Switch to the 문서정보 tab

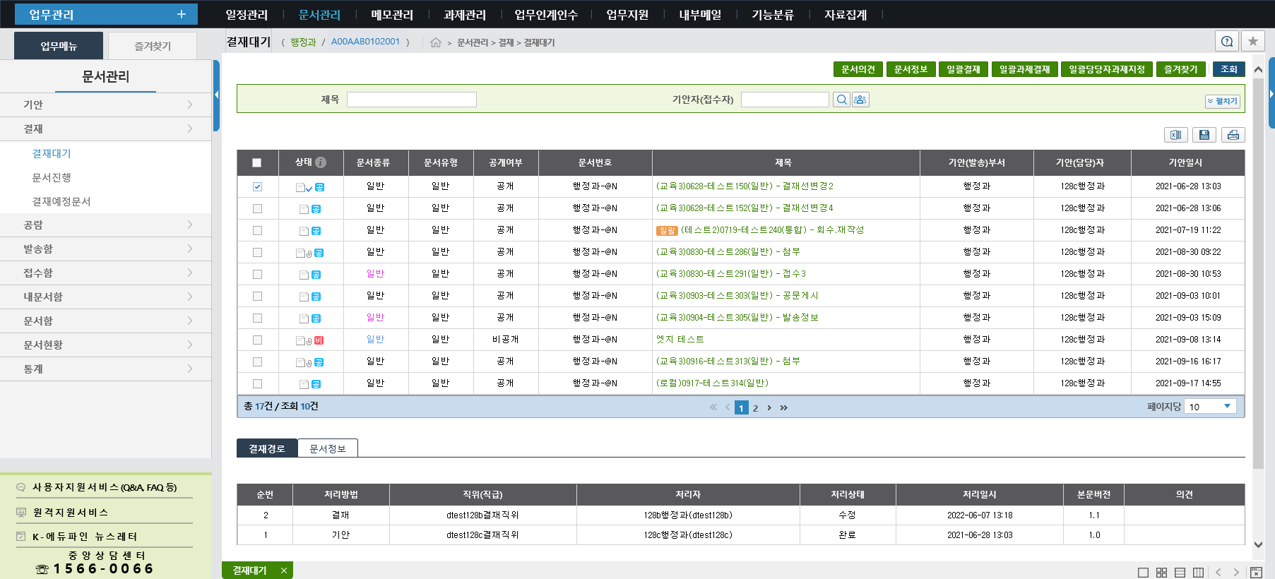tap(327, 449)
